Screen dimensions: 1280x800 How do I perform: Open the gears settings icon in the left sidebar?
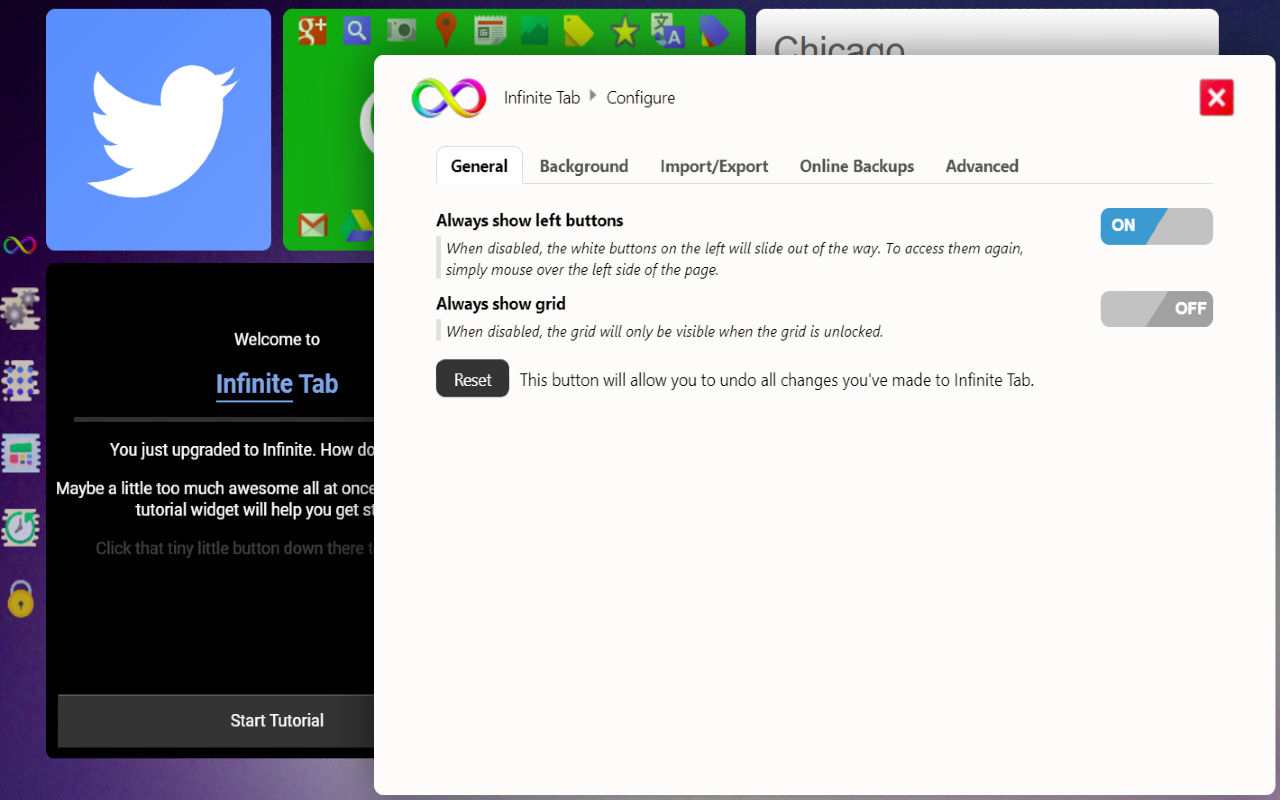[x=21, y=309]
